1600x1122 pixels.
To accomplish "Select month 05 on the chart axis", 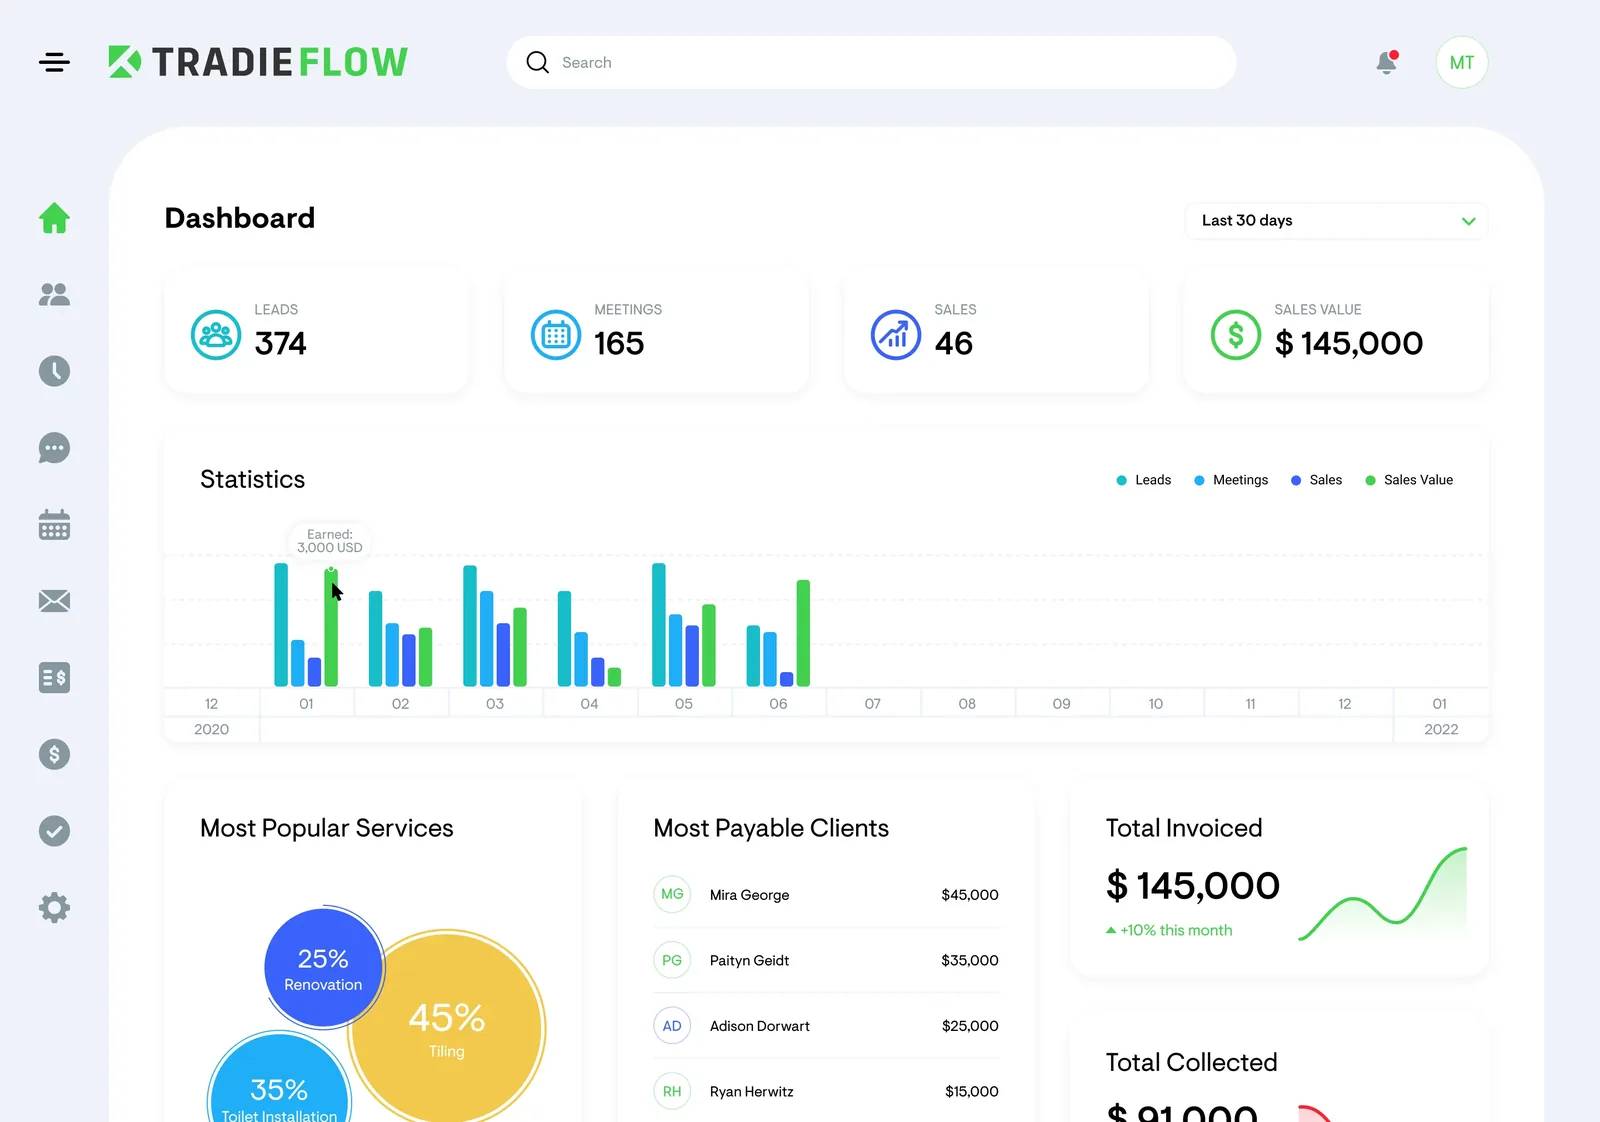I will coord(684,704).
